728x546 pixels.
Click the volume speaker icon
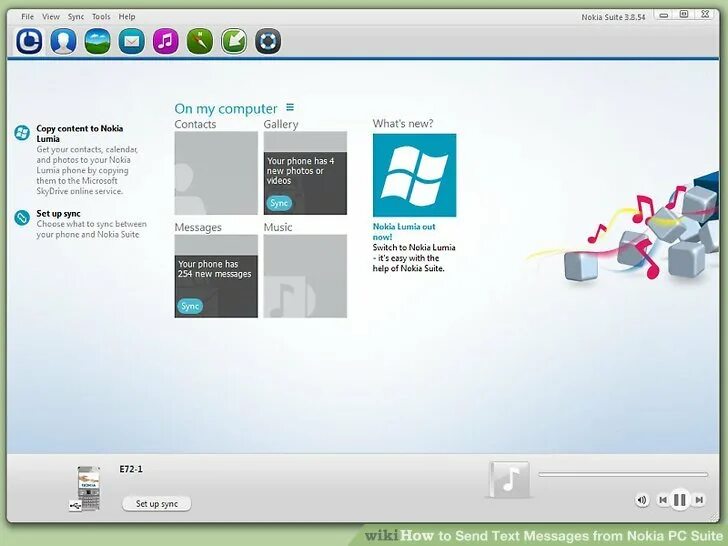point(642,500)
